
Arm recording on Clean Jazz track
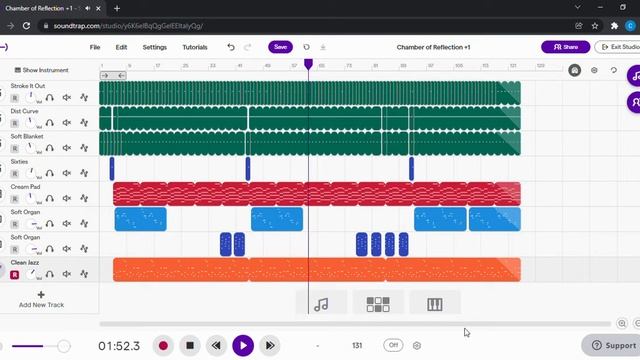pyautogui.click(x=15, y=275)
